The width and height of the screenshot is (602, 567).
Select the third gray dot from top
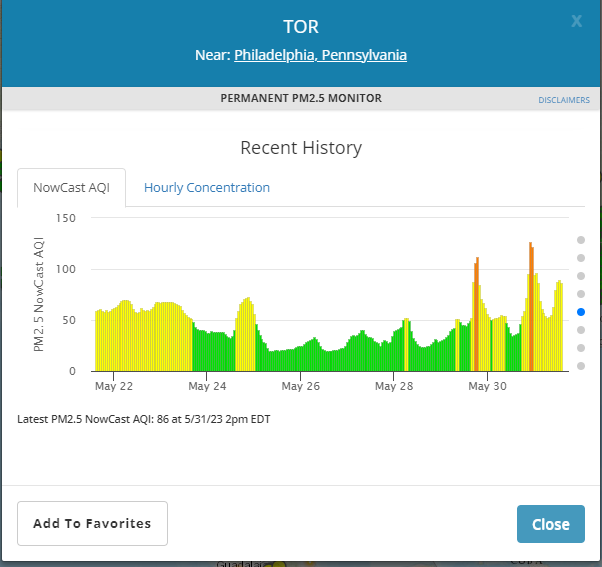(x=581, y=276)
